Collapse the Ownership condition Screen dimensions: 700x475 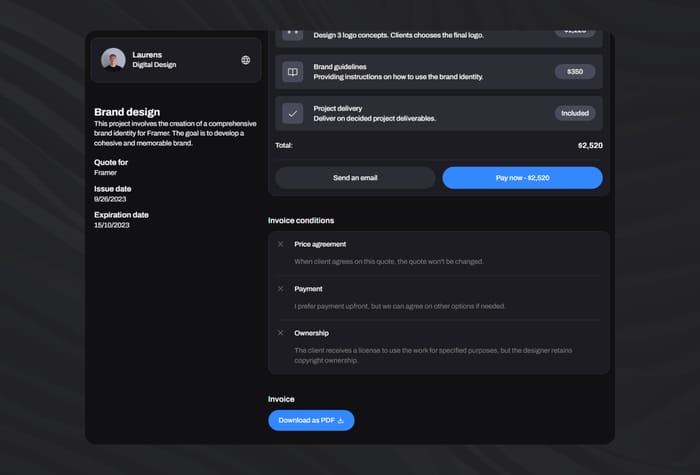(x=280, y=333)
